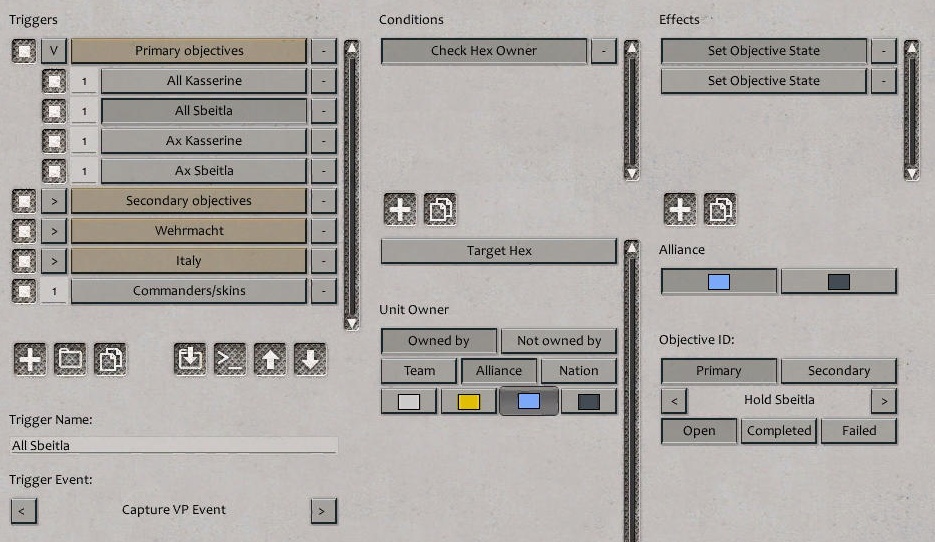Delete the All Kasserine trigger
This screenshot has width=935, height=542.
323,81
